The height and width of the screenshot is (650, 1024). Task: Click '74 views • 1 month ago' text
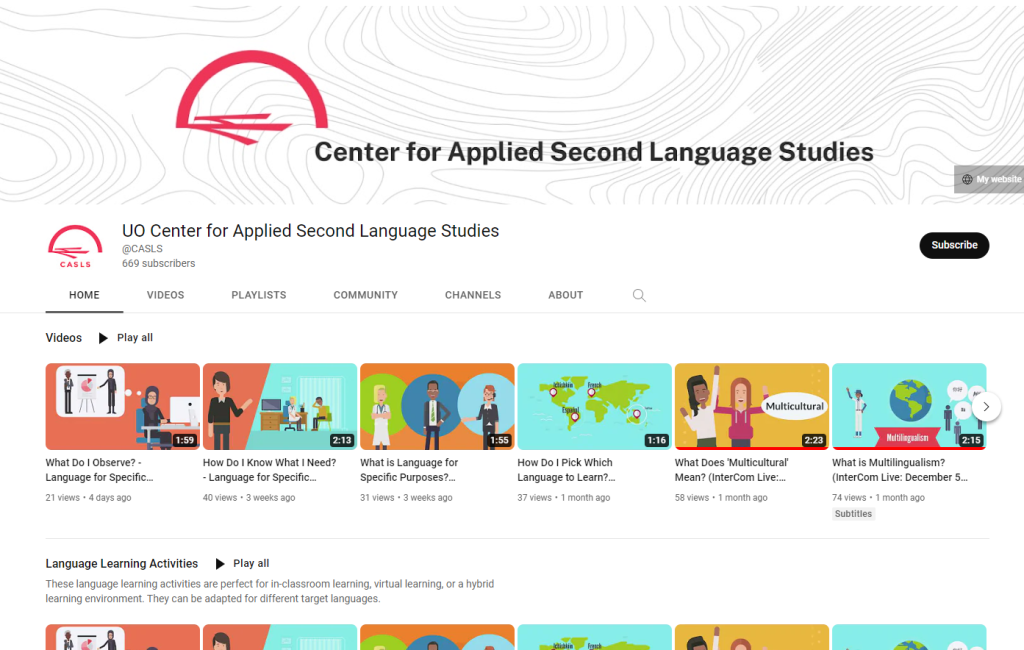click(878, 498)
